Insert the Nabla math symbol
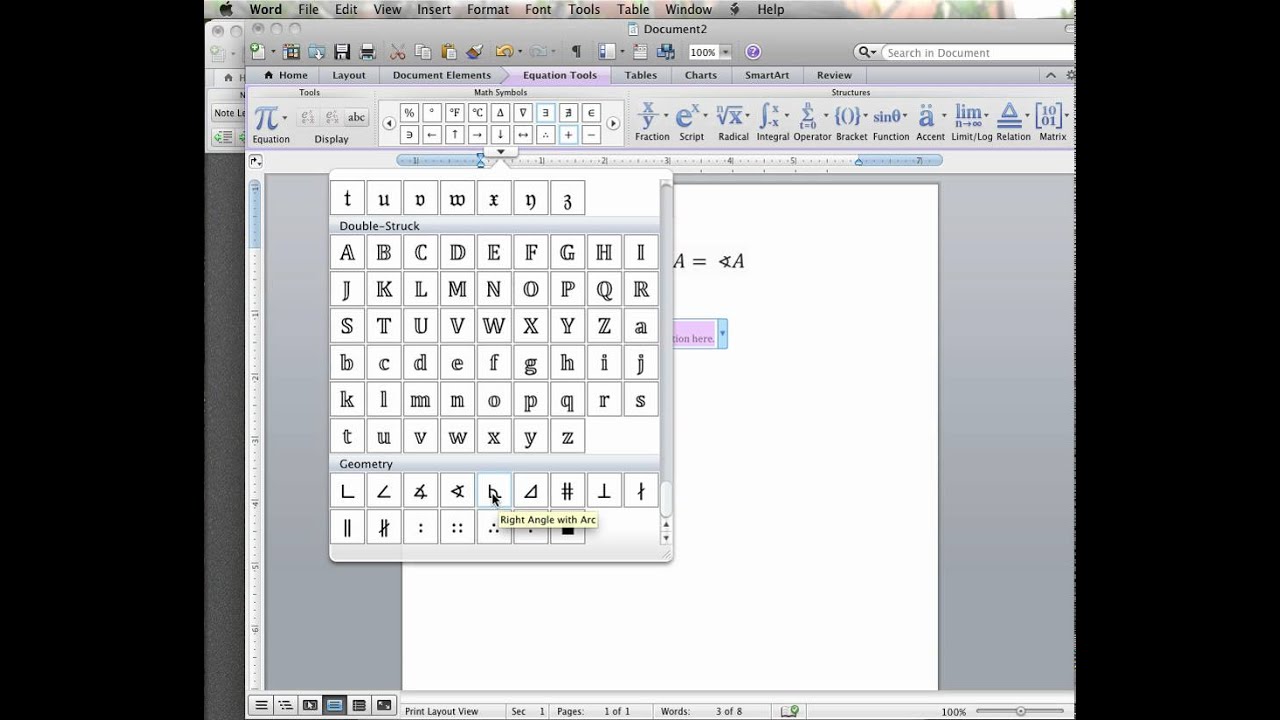The height and width of the screenshot is (720, 1280). (x=523, y=112)
